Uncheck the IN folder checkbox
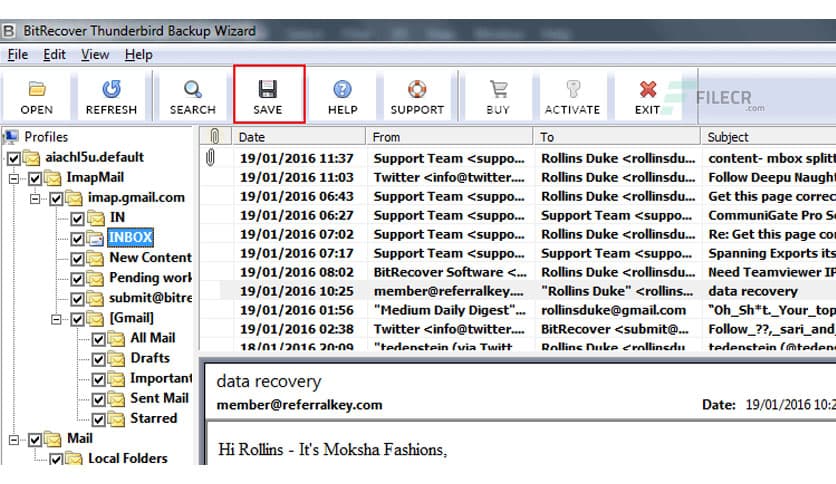The image size is (836, 484). 77,219
